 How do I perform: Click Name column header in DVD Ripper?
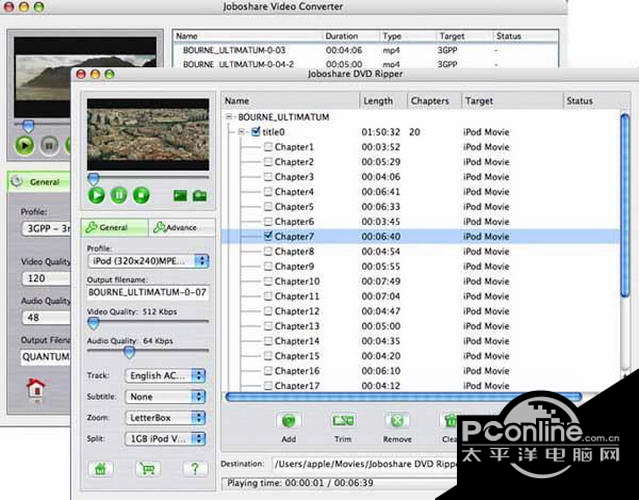click(x=290, y=101)
